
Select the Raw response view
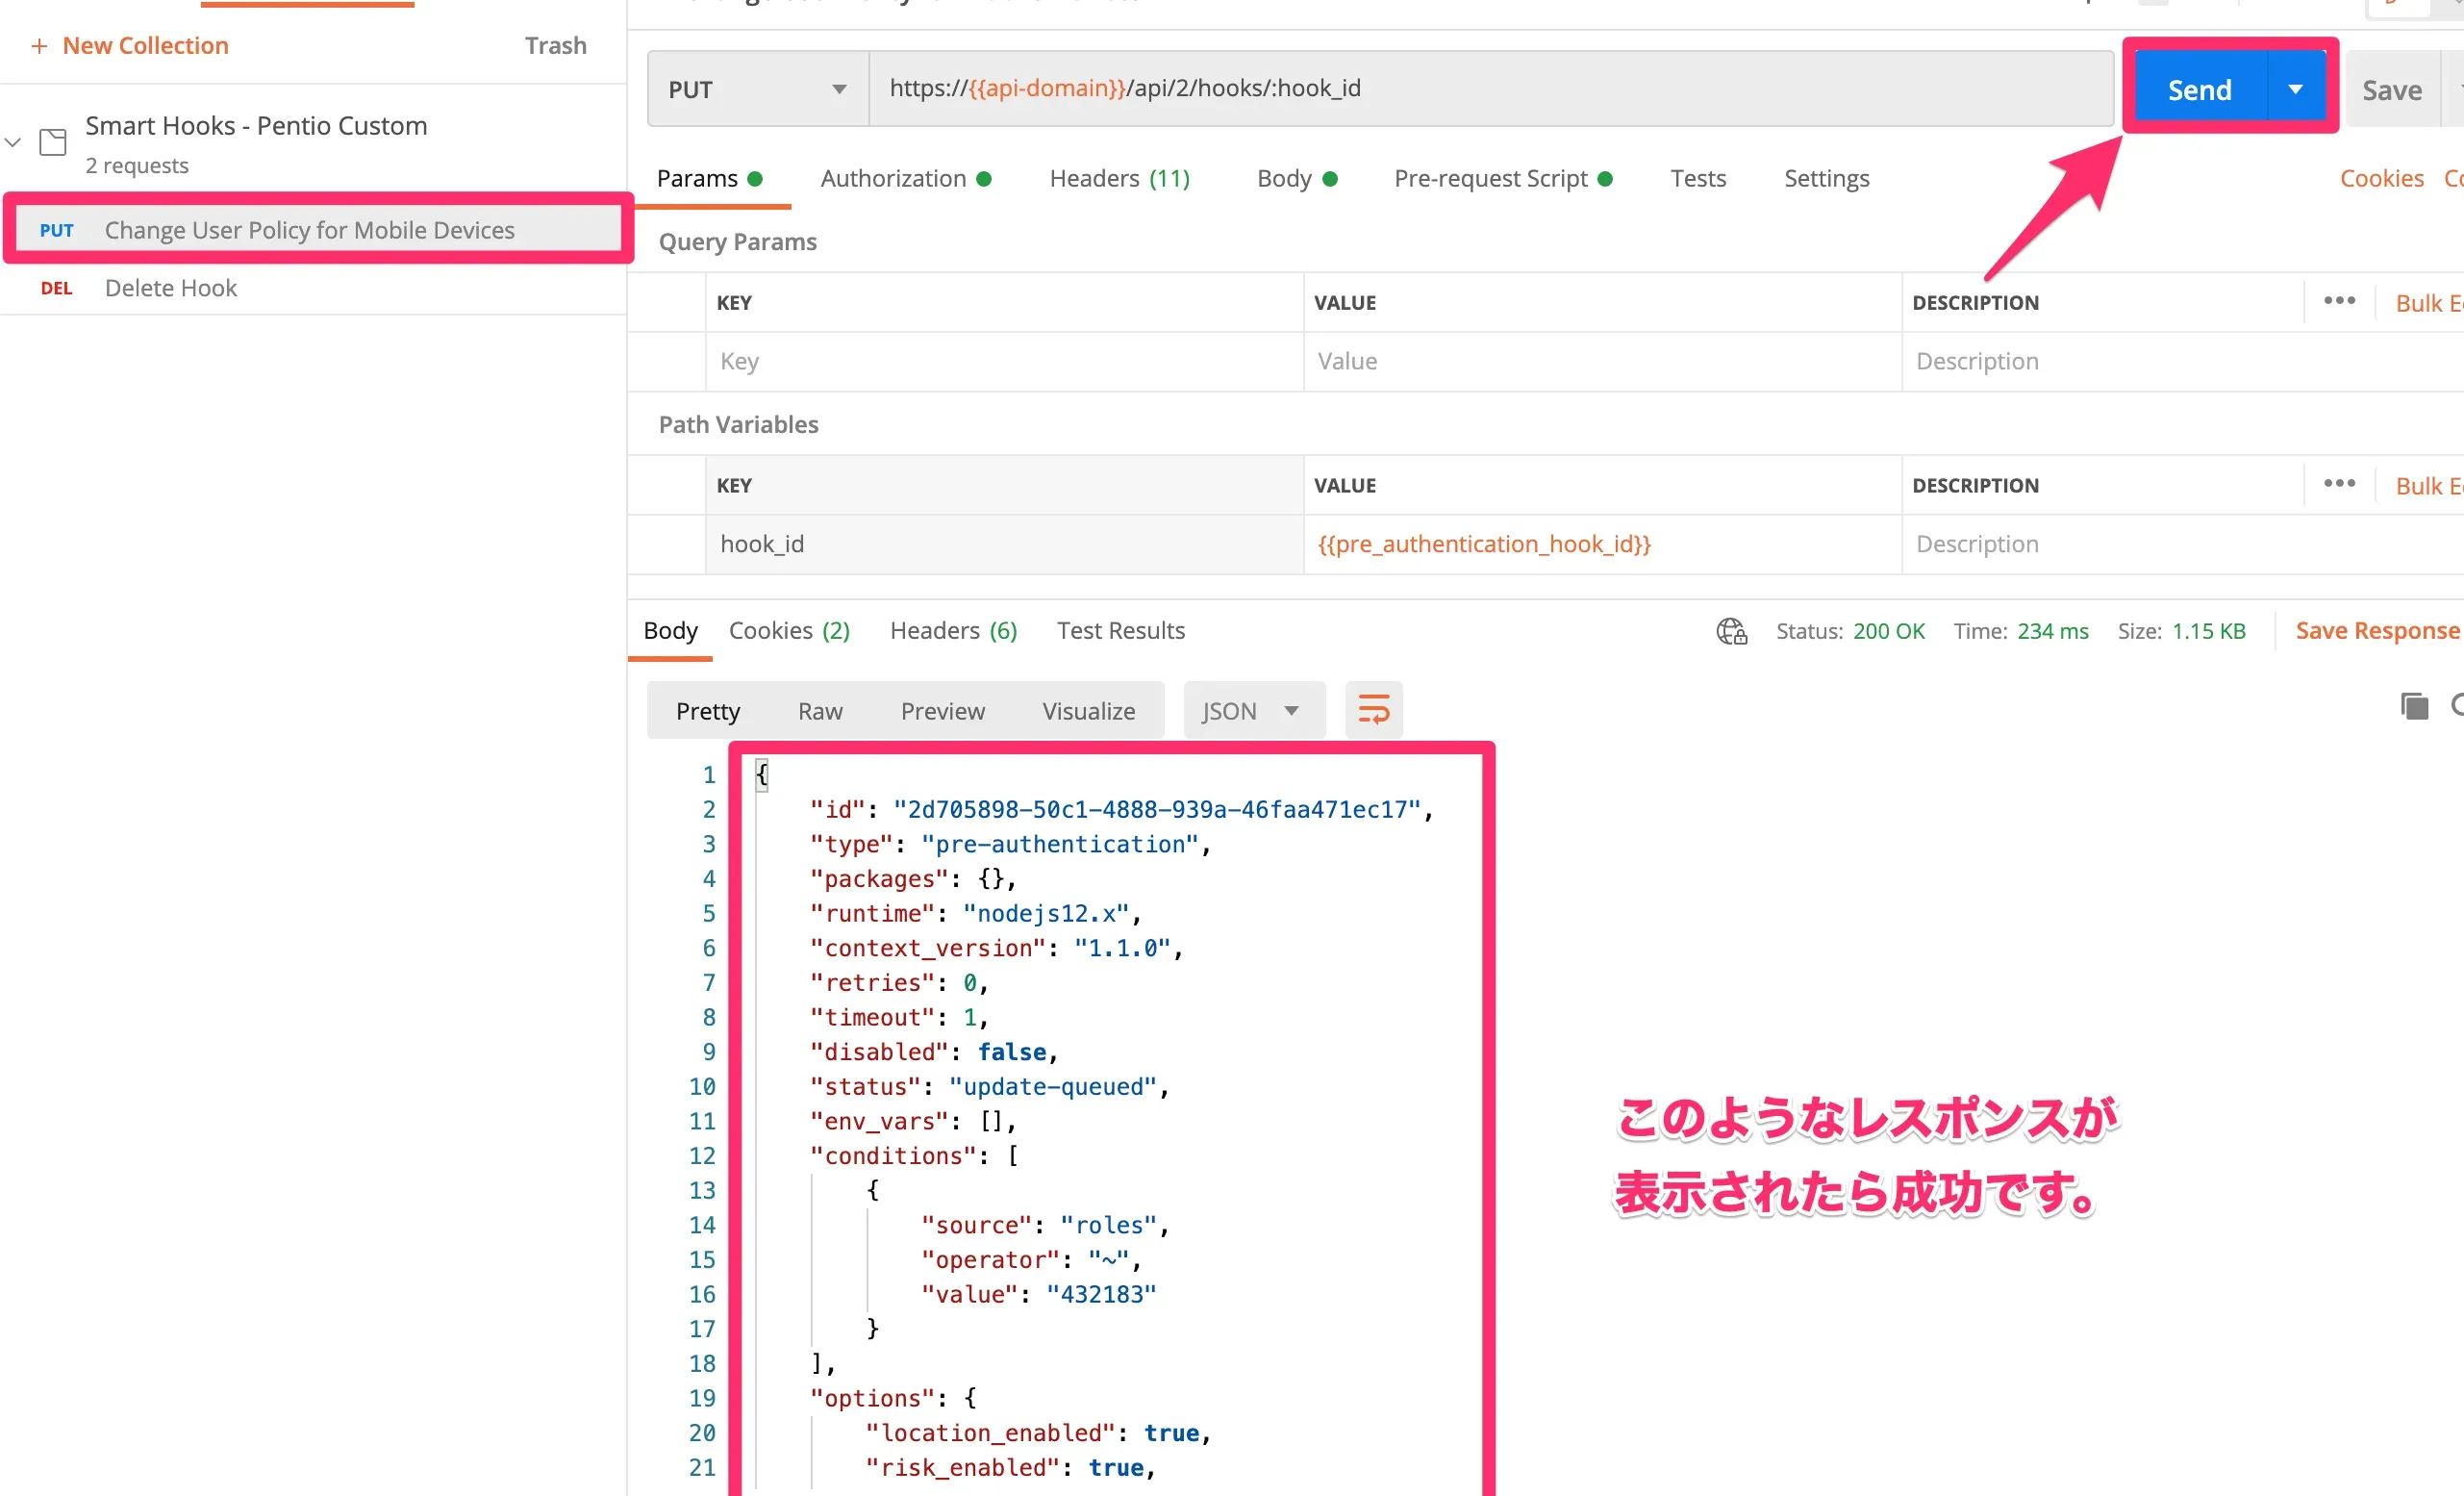[820, 711]
